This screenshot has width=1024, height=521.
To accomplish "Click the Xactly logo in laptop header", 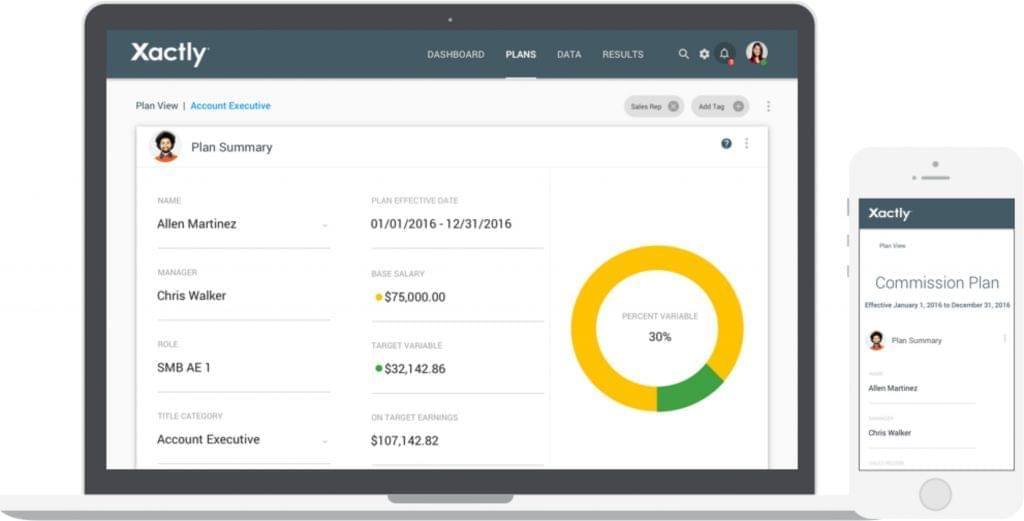I will coord(169,54).
